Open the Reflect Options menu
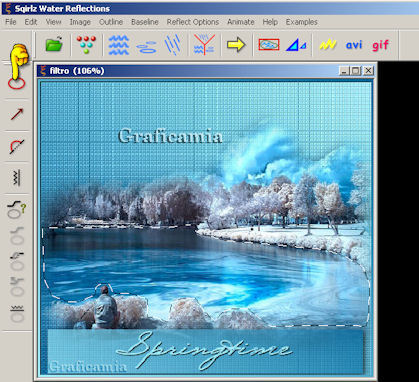Image resolution: width=419 pixels, height=382 pixels. click(x=193, y=22)
